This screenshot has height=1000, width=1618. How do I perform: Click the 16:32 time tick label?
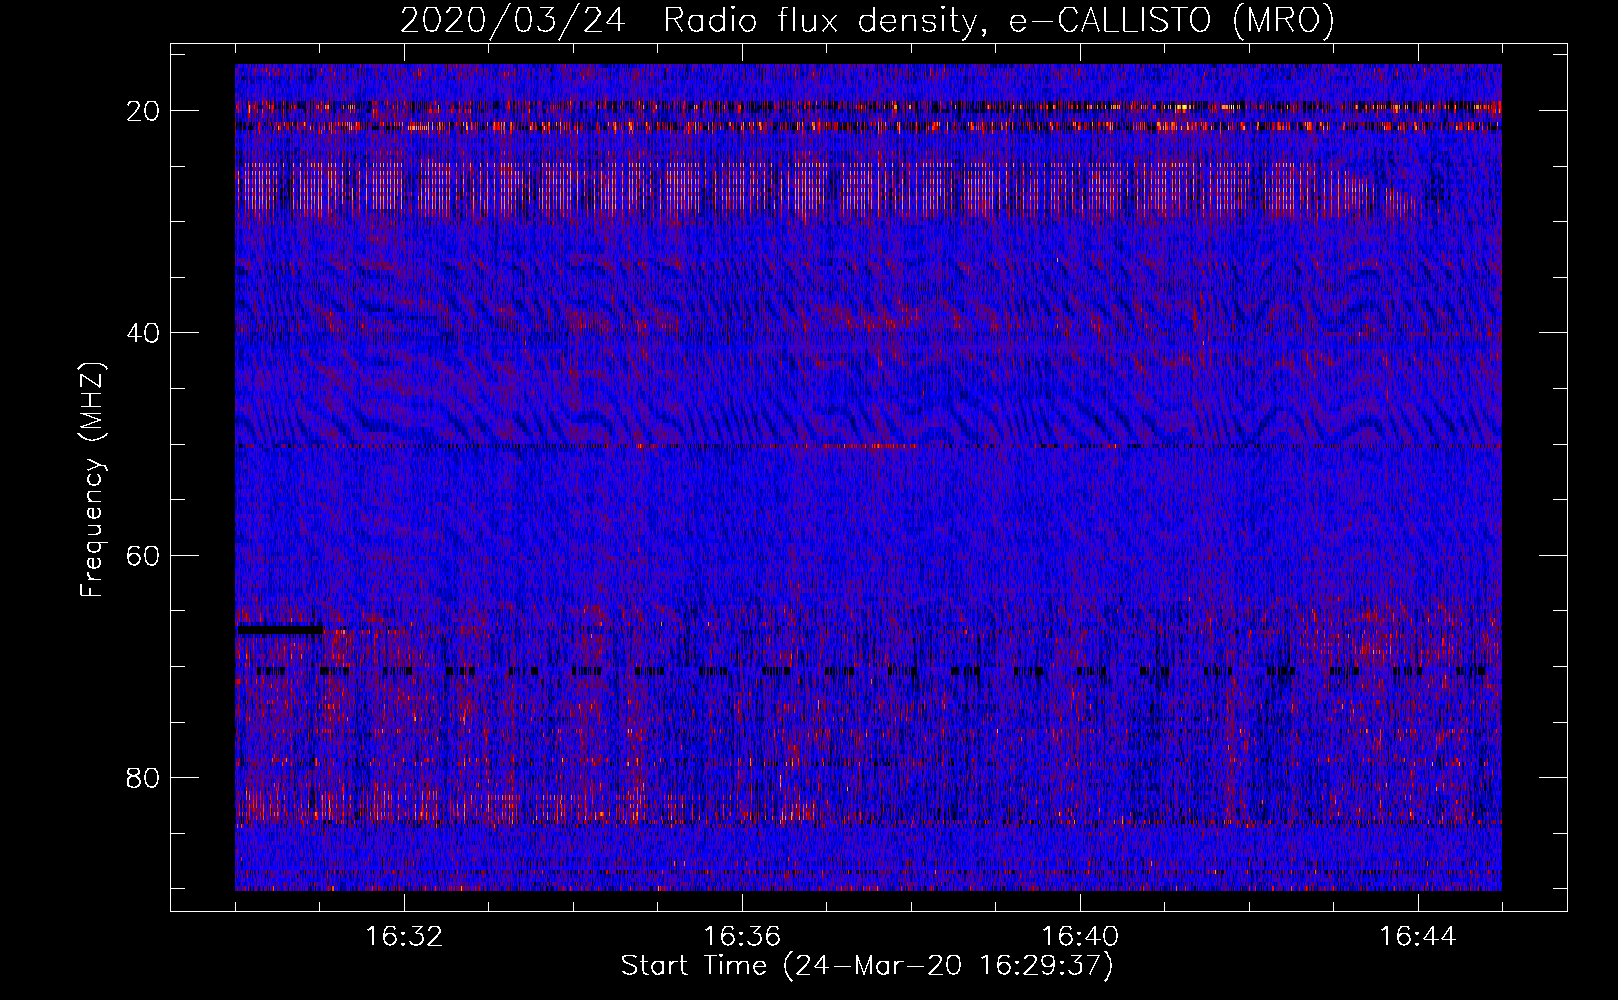tap(404, 937)
